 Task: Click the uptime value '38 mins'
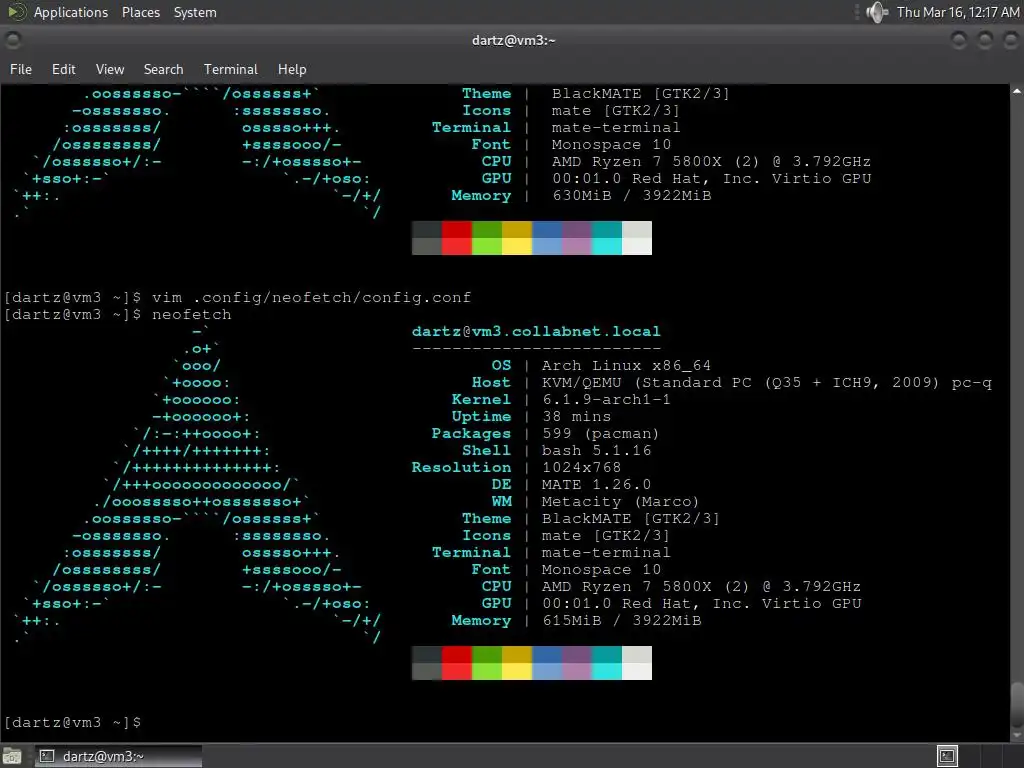click(x=577, y=417)
